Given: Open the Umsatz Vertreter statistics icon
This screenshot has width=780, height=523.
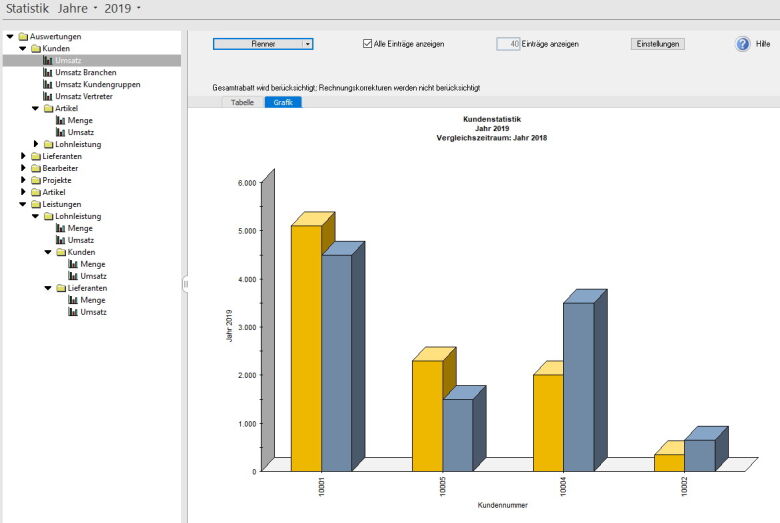Looking at the screenshot, I should pyautogui.click(x=47, y=97).
